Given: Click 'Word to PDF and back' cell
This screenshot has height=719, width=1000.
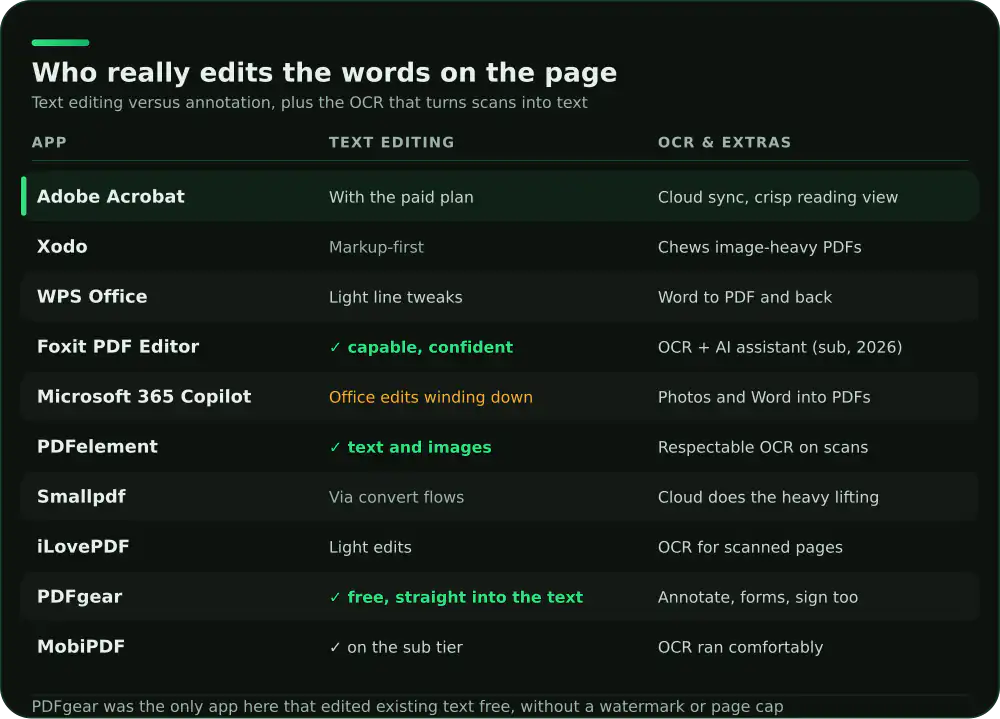Looking at the screenshot, I should click(x=745, y=297).
